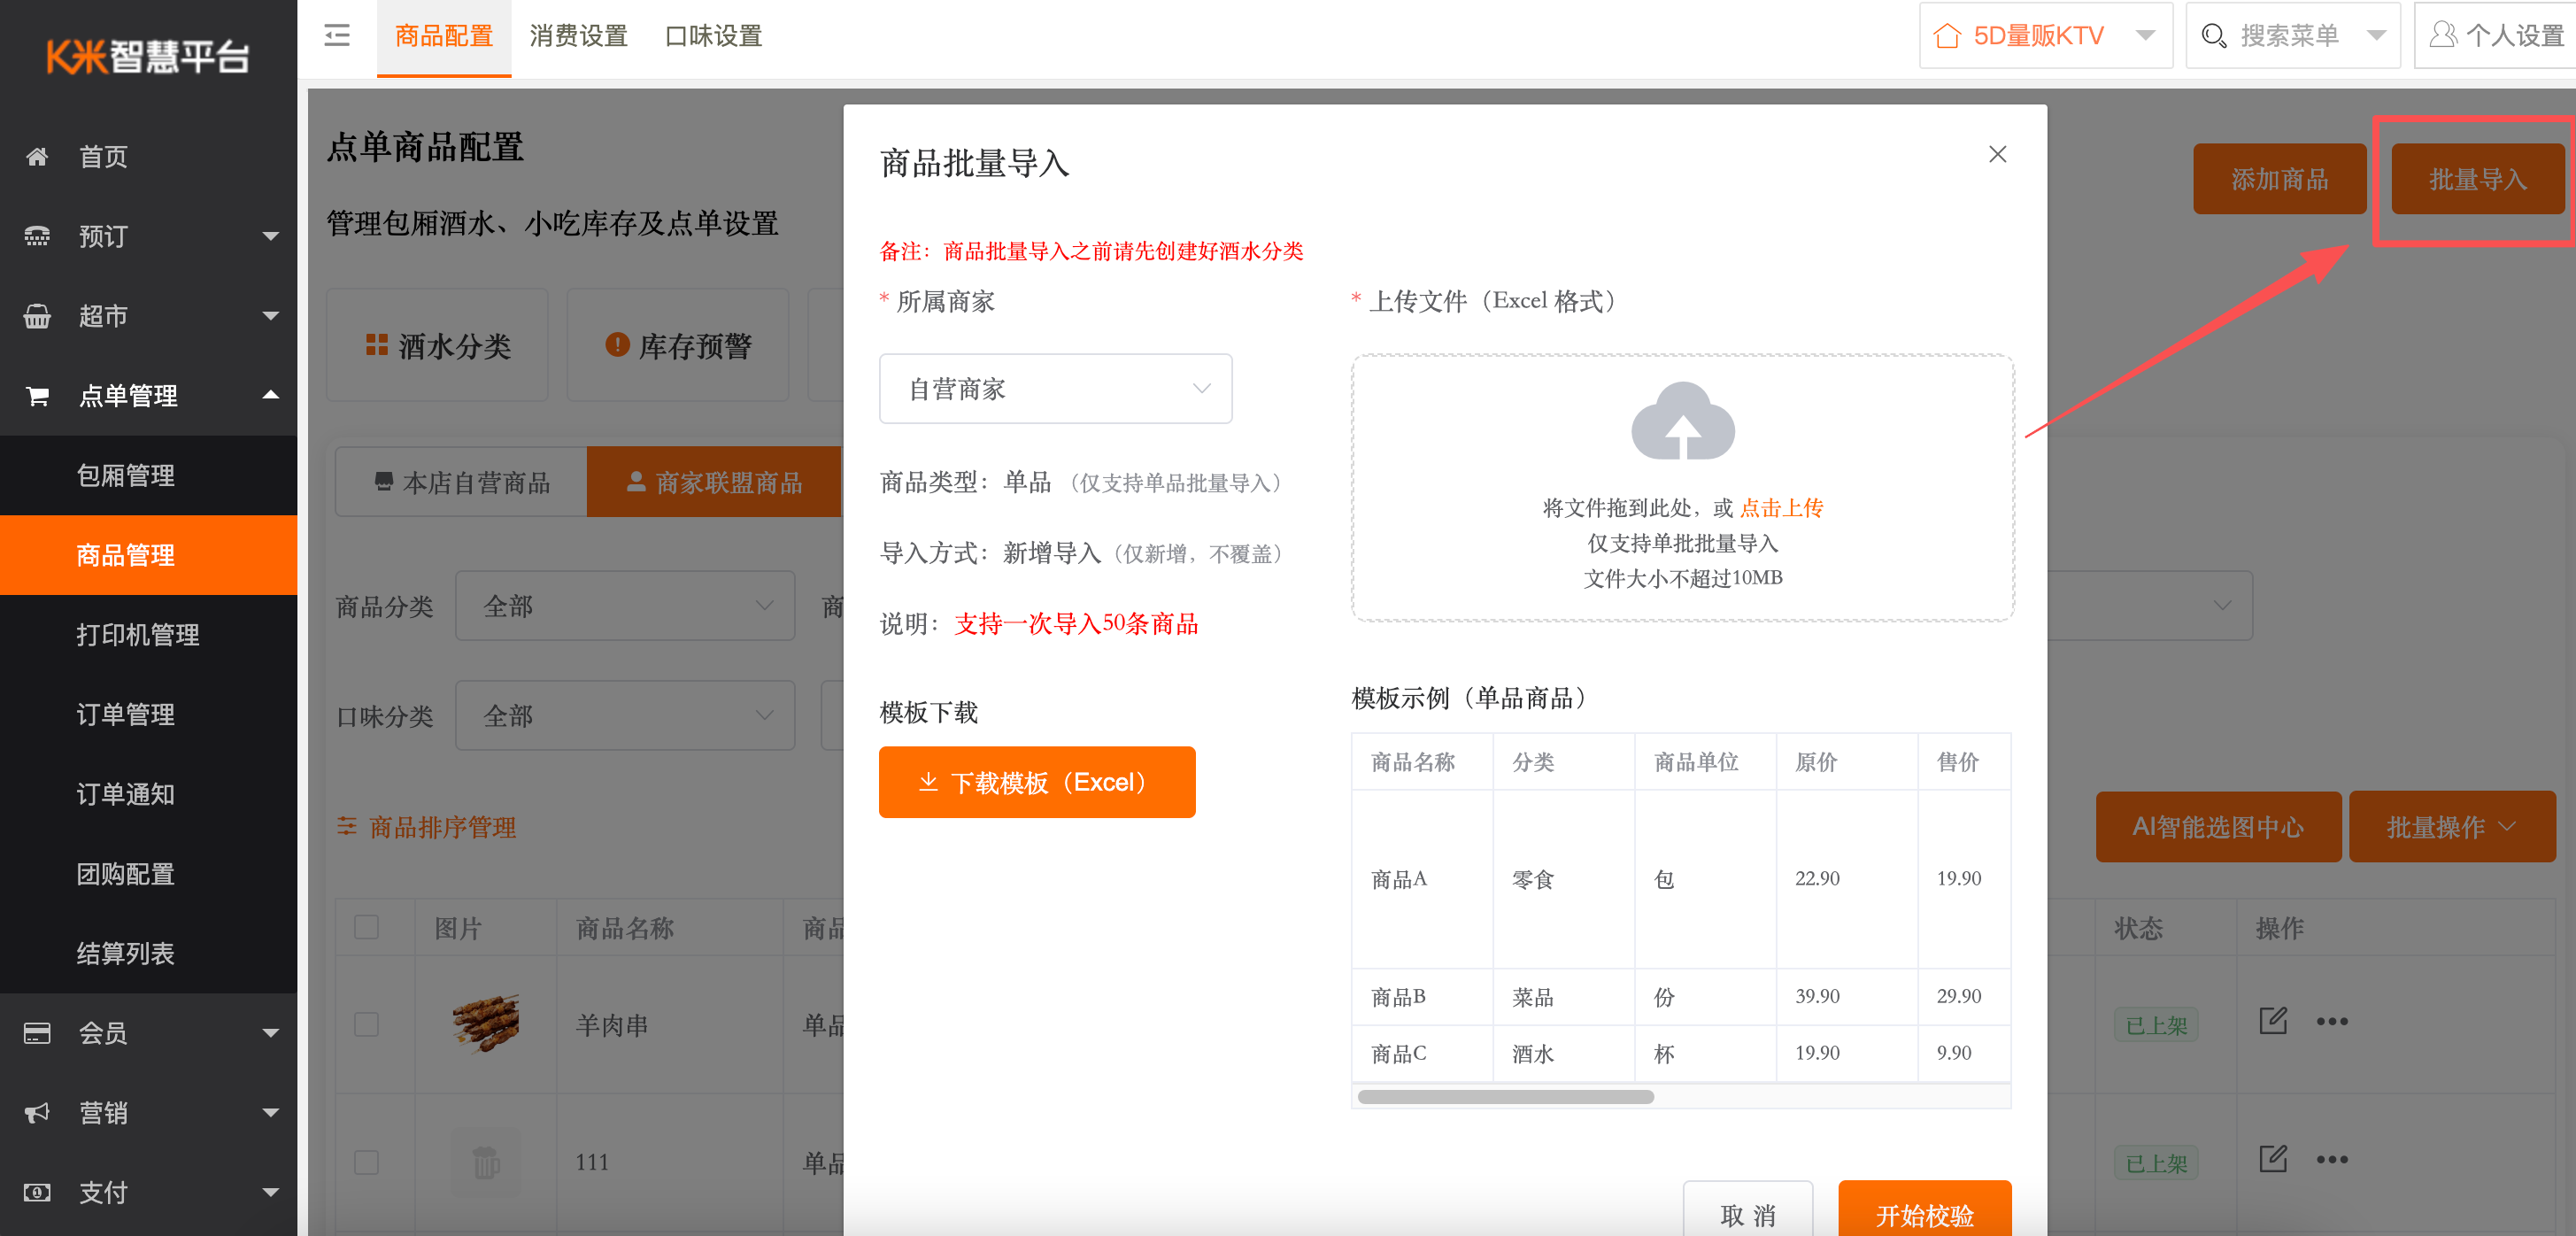Screen dimensions: 2576x1236
Task: Open 个人设置 personal settings
Action: 2497,36
